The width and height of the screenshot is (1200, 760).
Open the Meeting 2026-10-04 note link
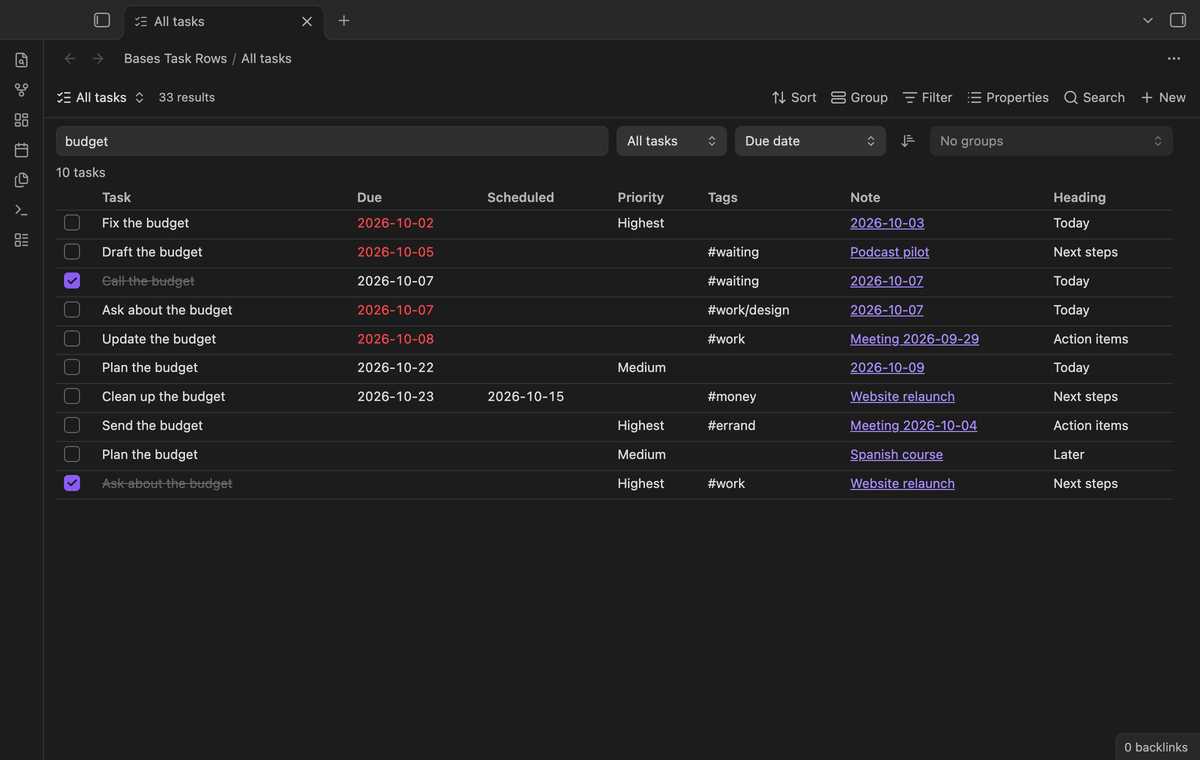[x=913, y=425]
